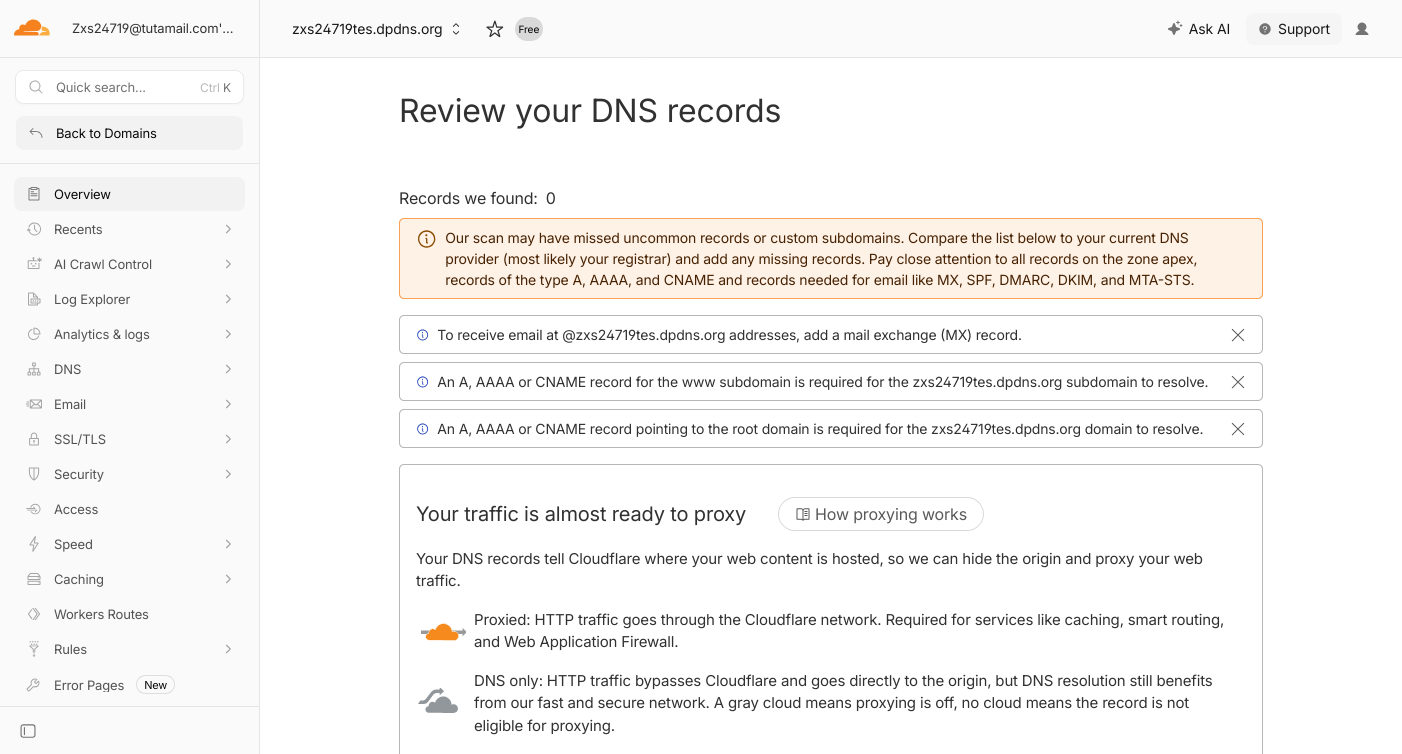The width and height of the screenshot is (1402, 754).
Task: Expand the Email submenu chevron
Action: 229,404
